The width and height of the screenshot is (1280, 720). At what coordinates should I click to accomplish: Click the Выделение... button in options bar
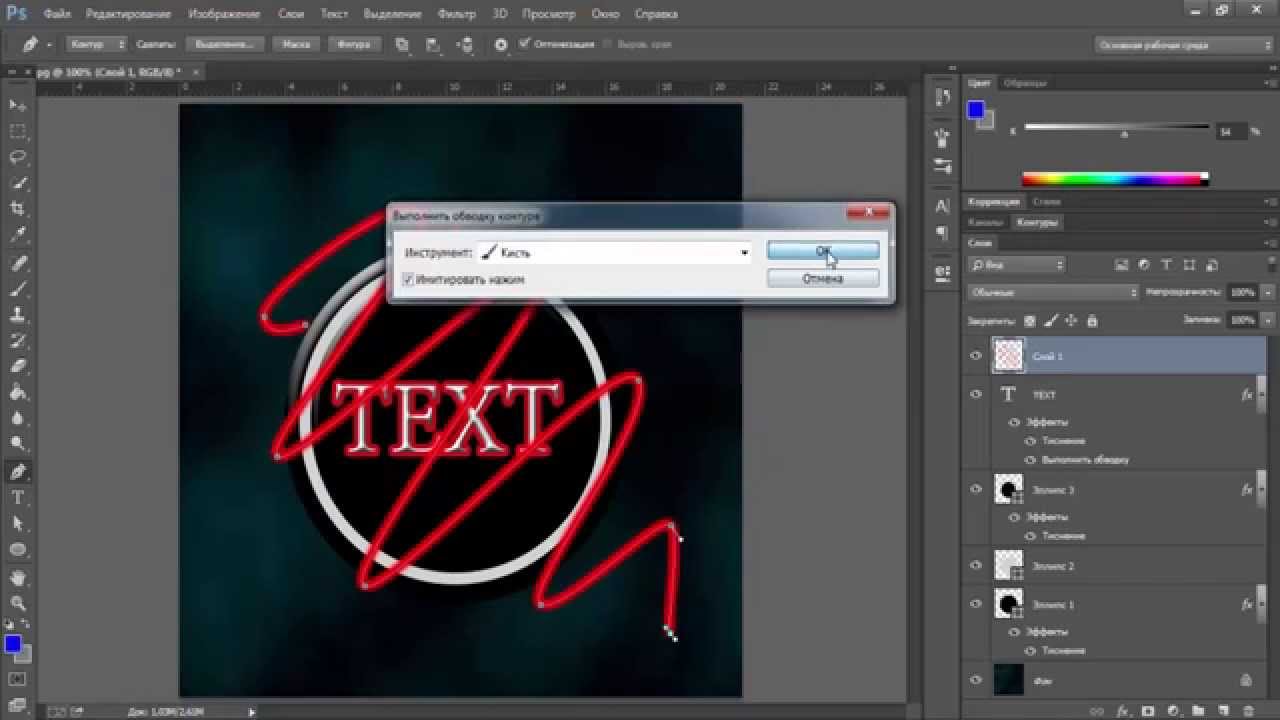pos(224,45)
